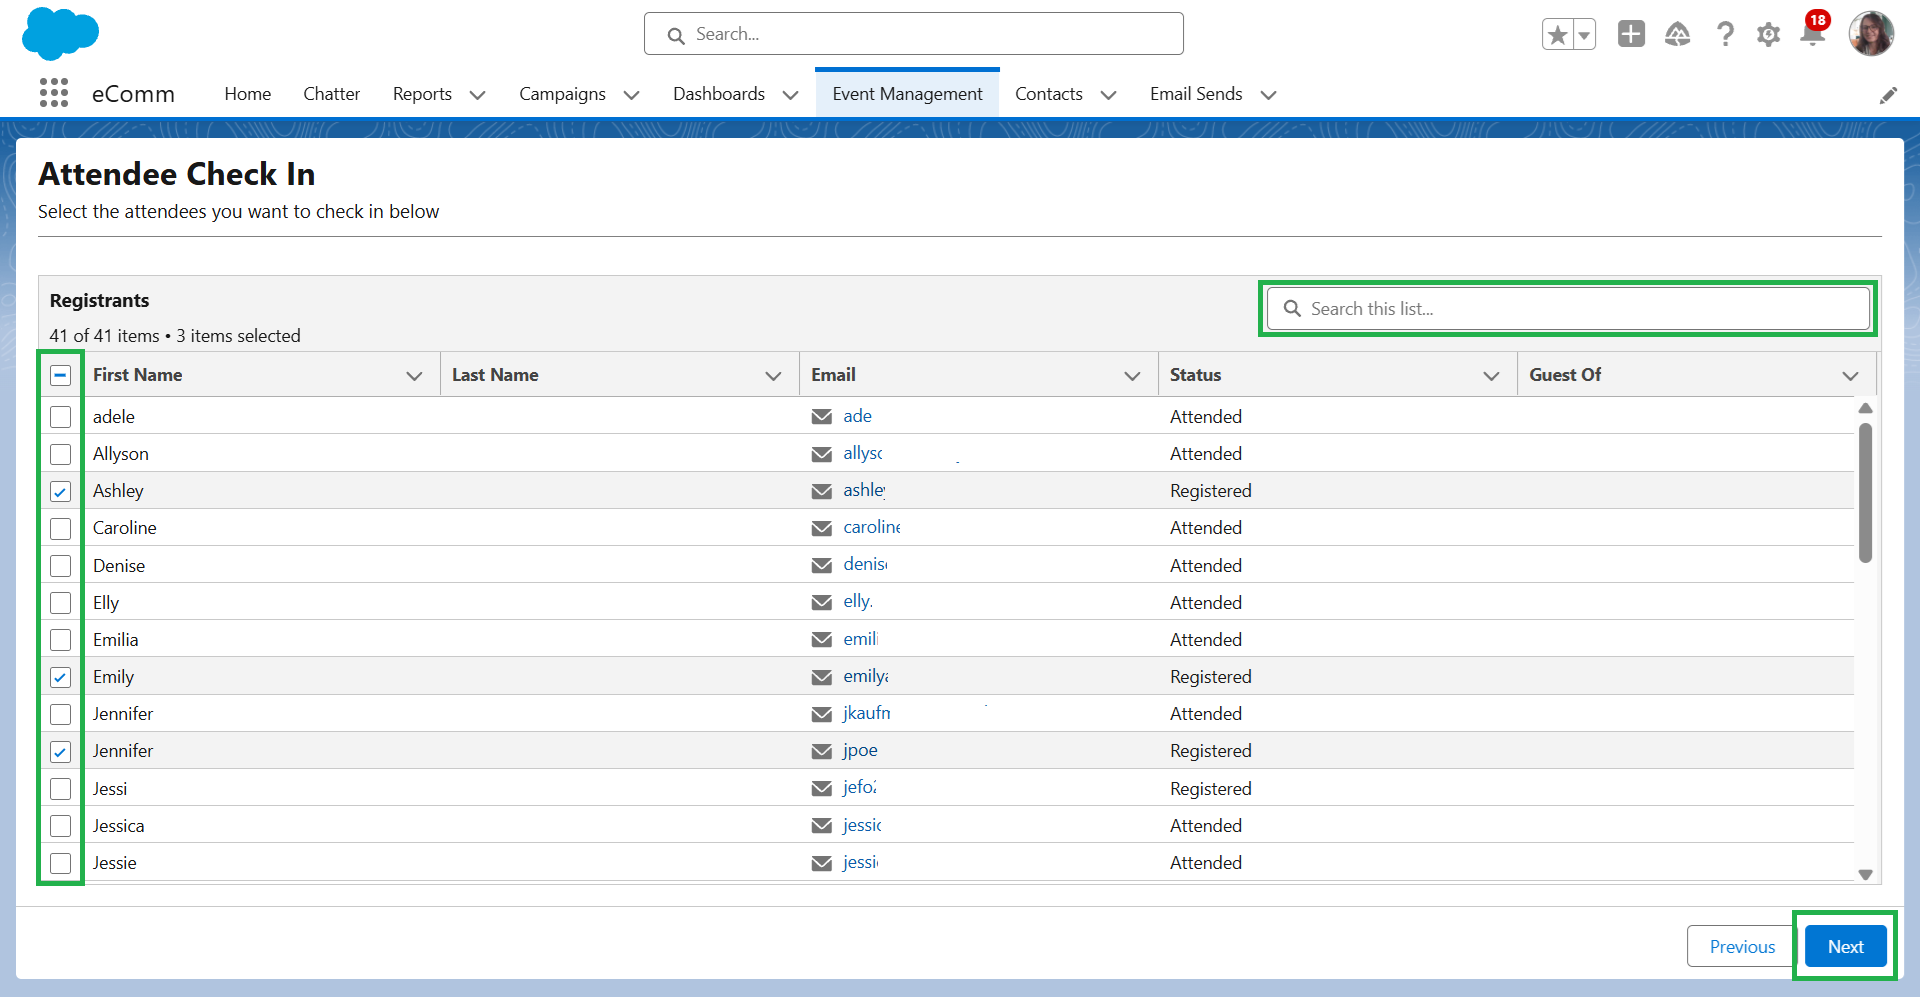View notifications bell with 18 badge
Viewport: 1920px width, 997px height.
[1812, 34]
